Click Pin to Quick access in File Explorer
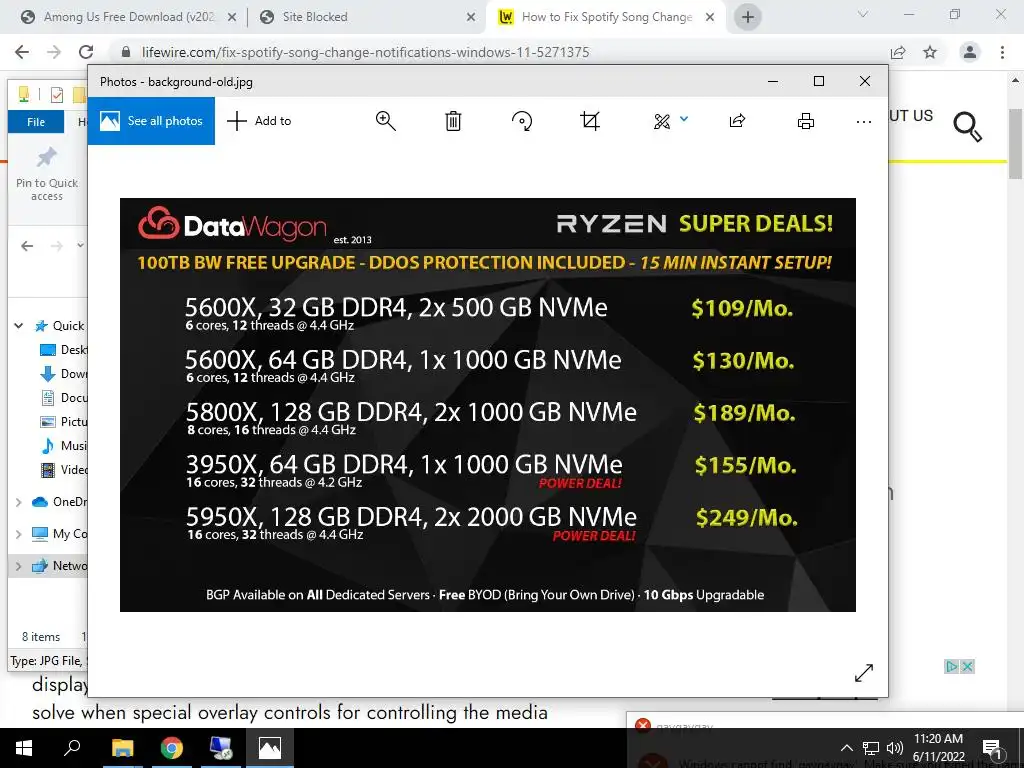This screenshot has width=1024, height=768. pyautogui.click(x=47, y=174)
